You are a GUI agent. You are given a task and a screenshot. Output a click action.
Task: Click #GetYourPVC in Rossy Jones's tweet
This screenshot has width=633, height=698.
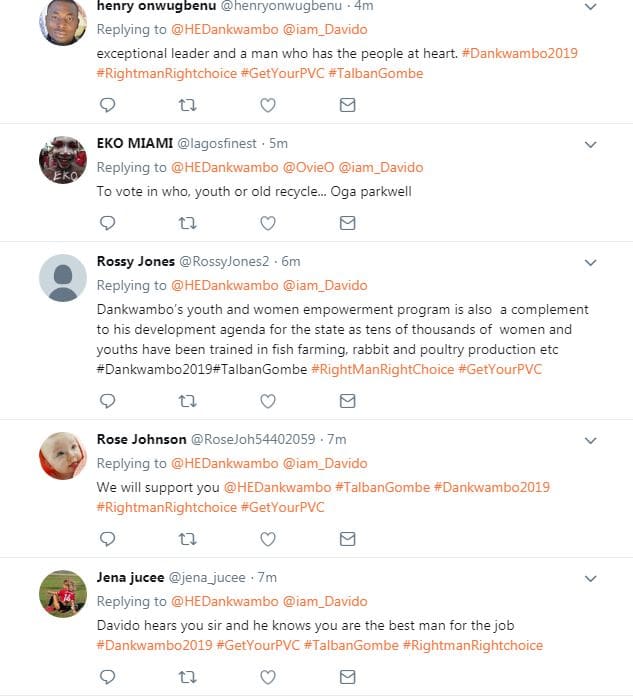click(x=502, y=370)
